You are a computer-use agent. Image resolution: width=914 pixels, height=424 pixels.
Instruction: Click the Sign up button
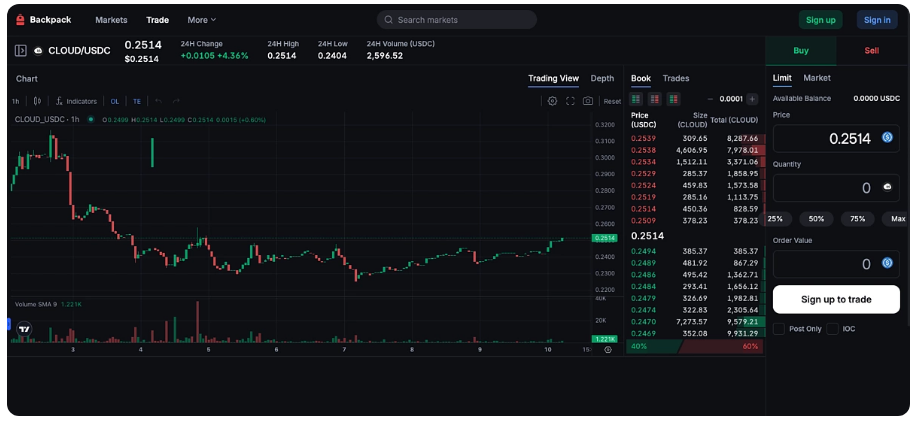coord(821,20)
